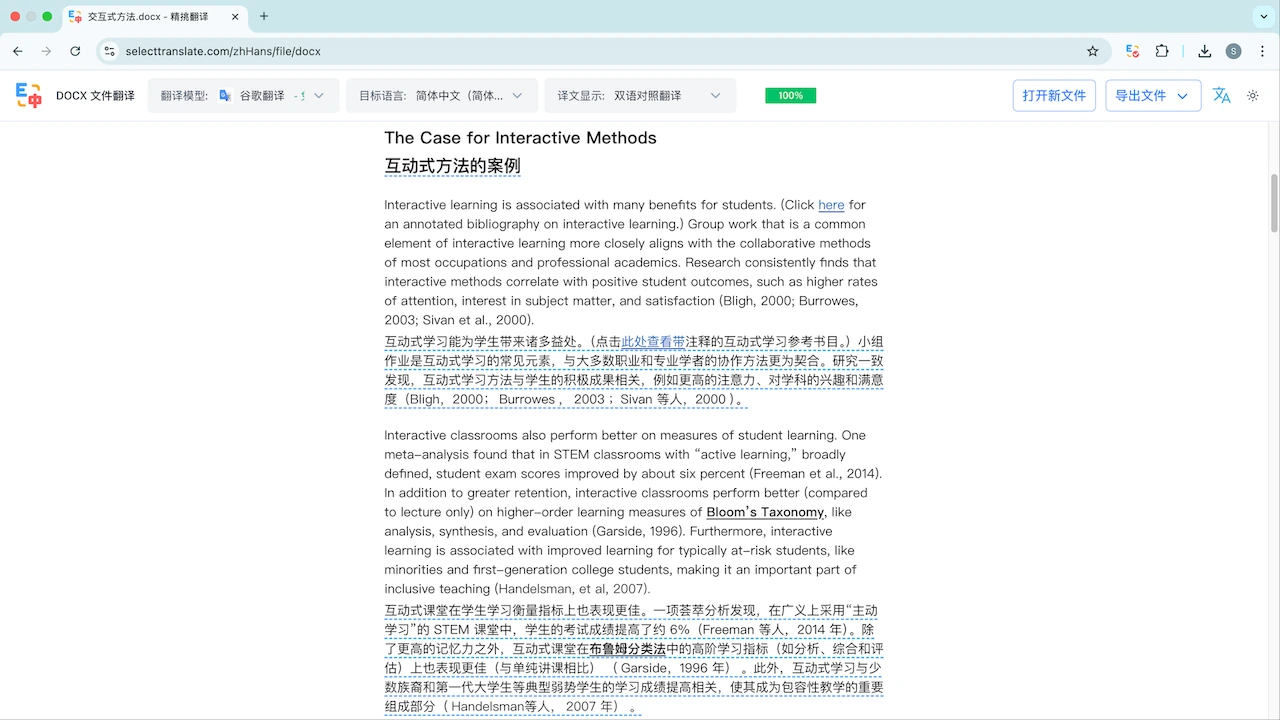The height and width of the screenshot is (720, 1280).
Task: Click the 100% progress indicator bar
Action: (x=790, y=96)
